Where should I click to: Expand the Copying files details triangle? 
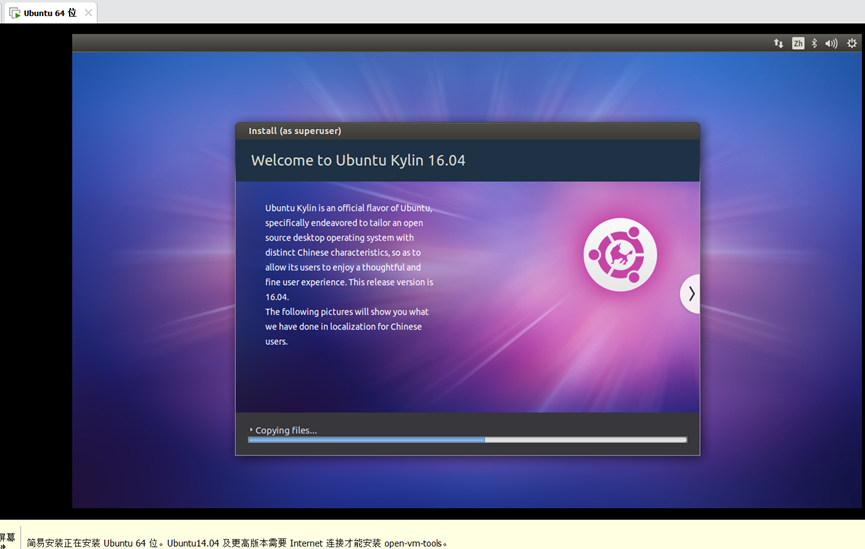coord(251,429)
